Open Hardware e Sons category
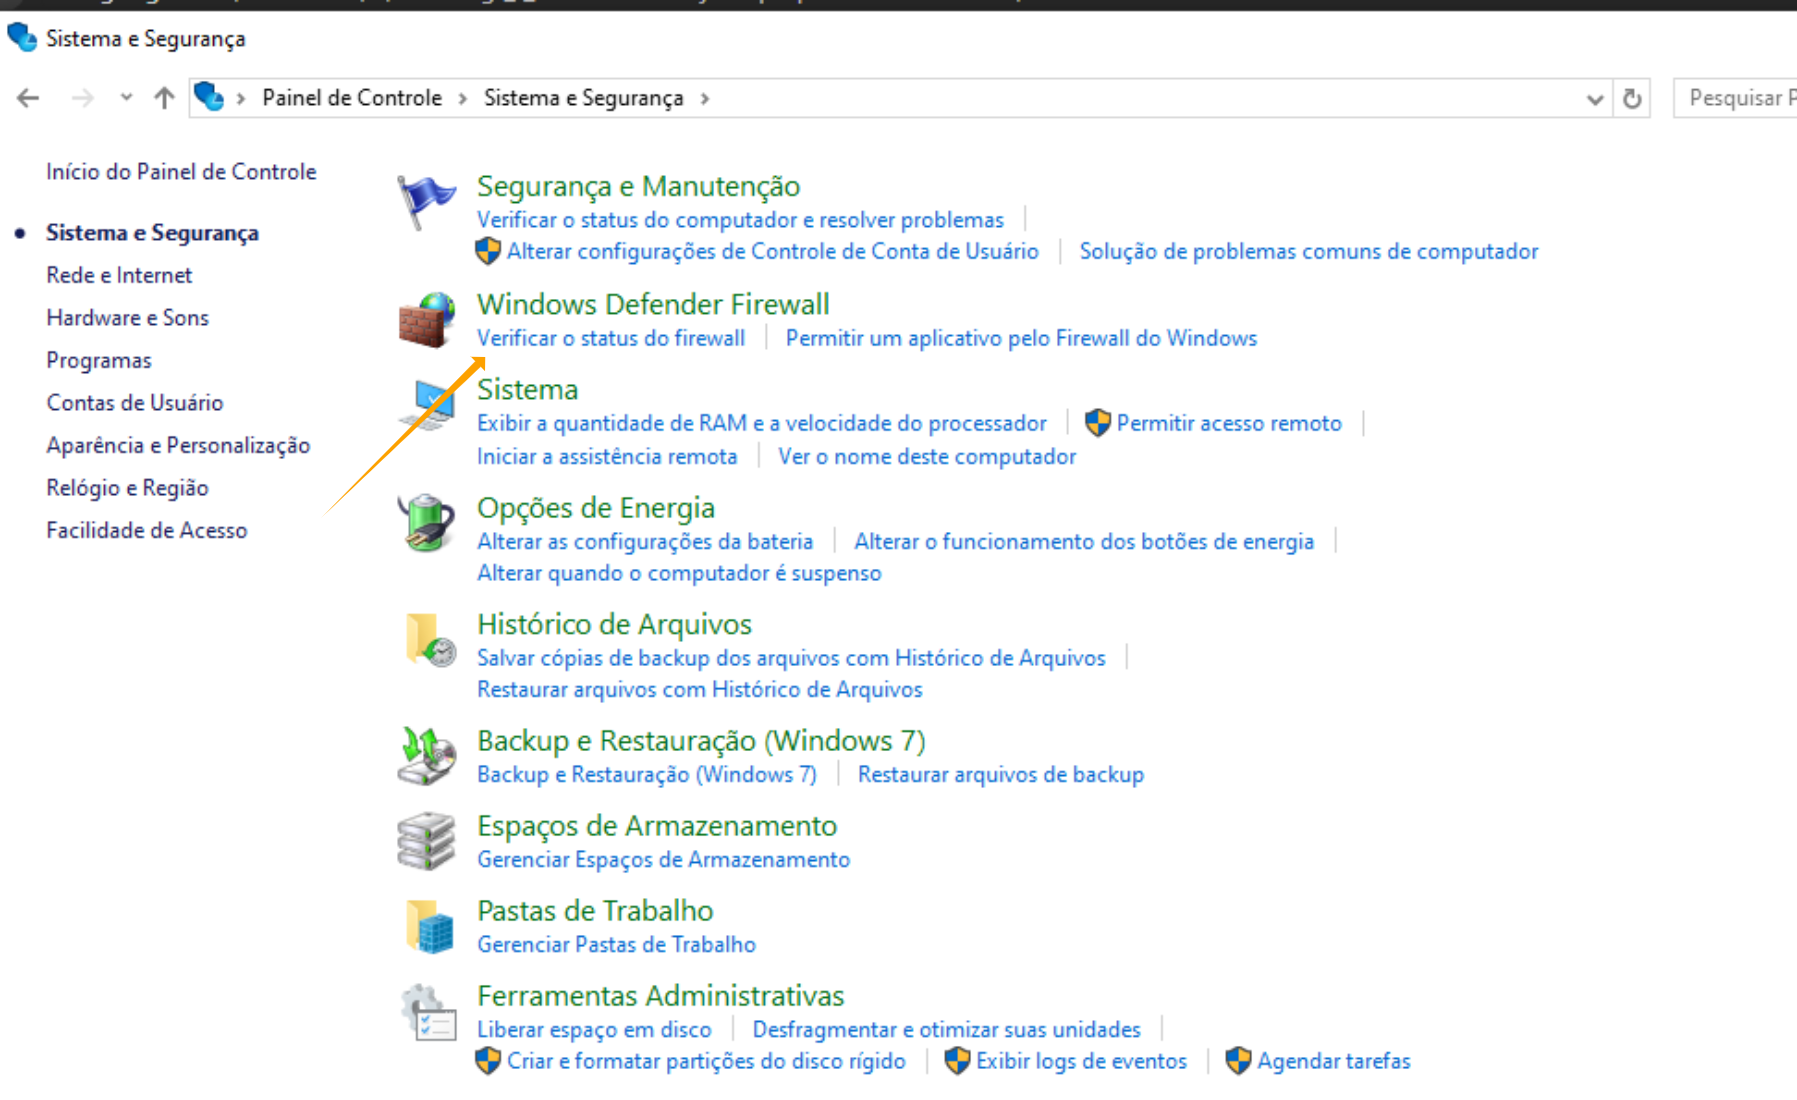This screenshot has width=1797, height=1100. click(x=127, y=318)
